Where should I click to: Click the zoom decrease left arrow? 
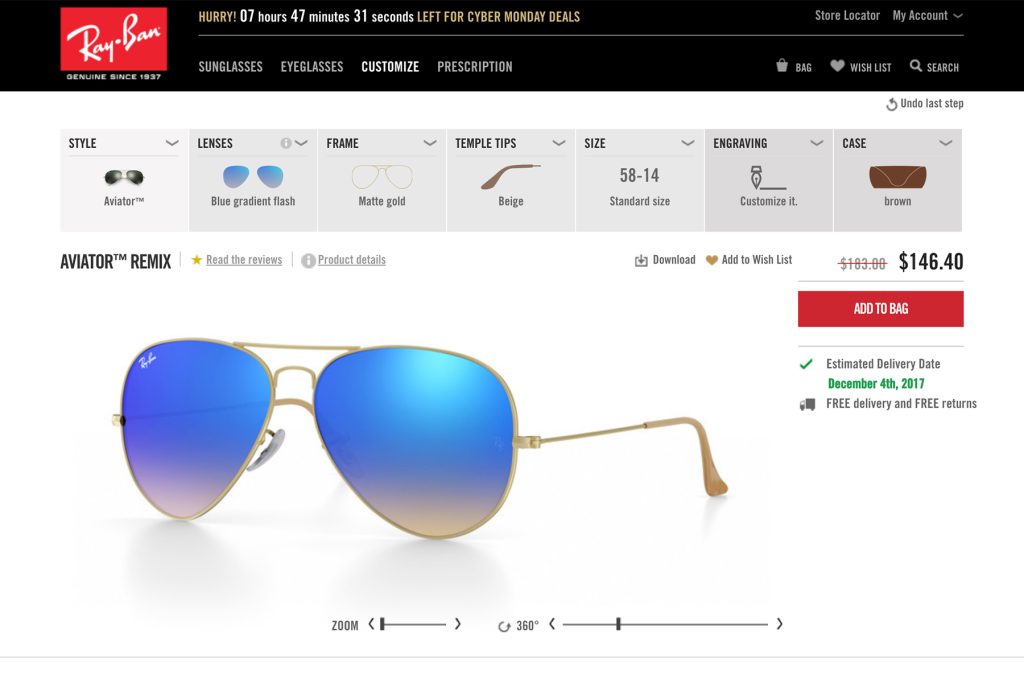tap(371, 624)
